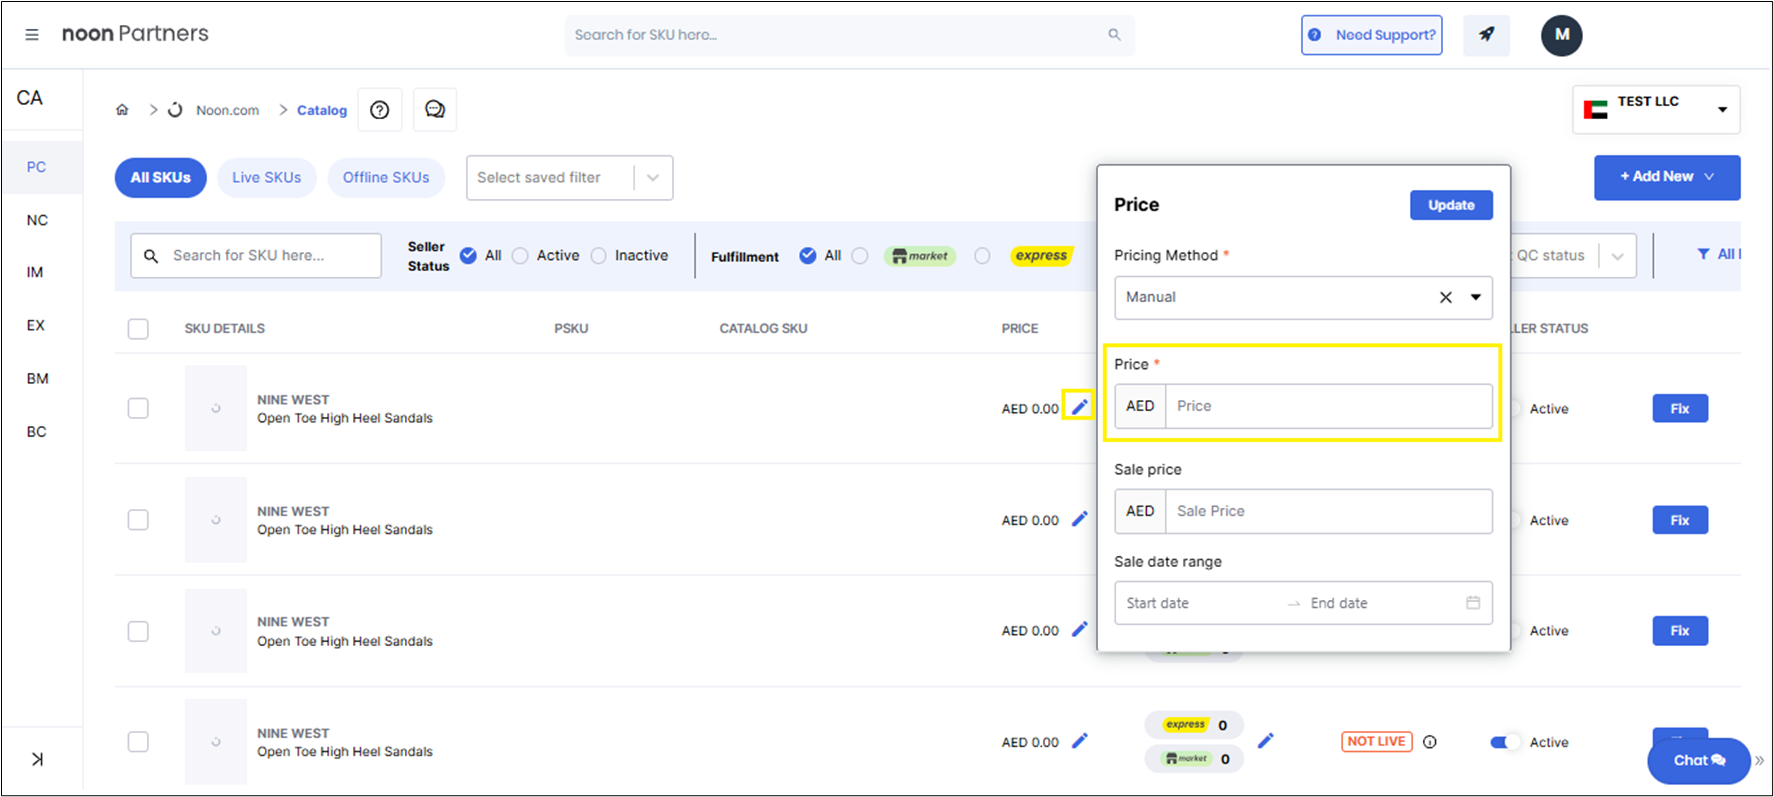Image resolution: width=1774 pixels, height=797 pixels.
Task: Click the Sale Price input field
Action: coord(1329,511)
